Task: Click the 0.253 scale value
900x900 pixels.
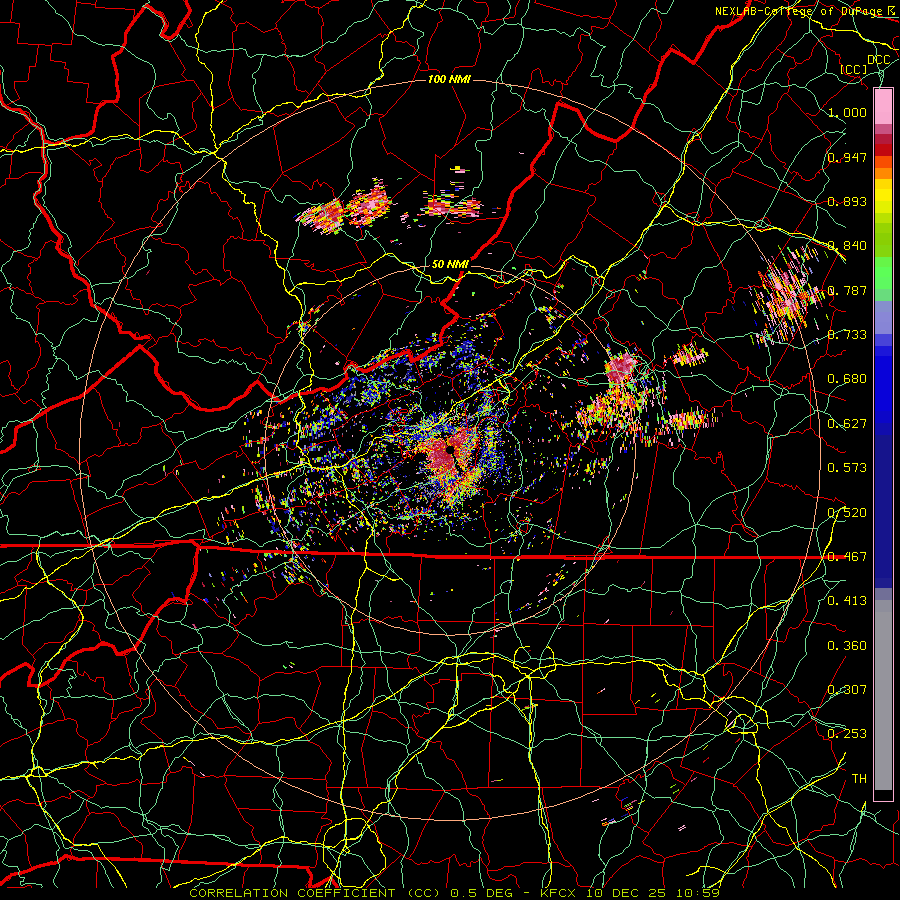Action: (x=847, y=734)
